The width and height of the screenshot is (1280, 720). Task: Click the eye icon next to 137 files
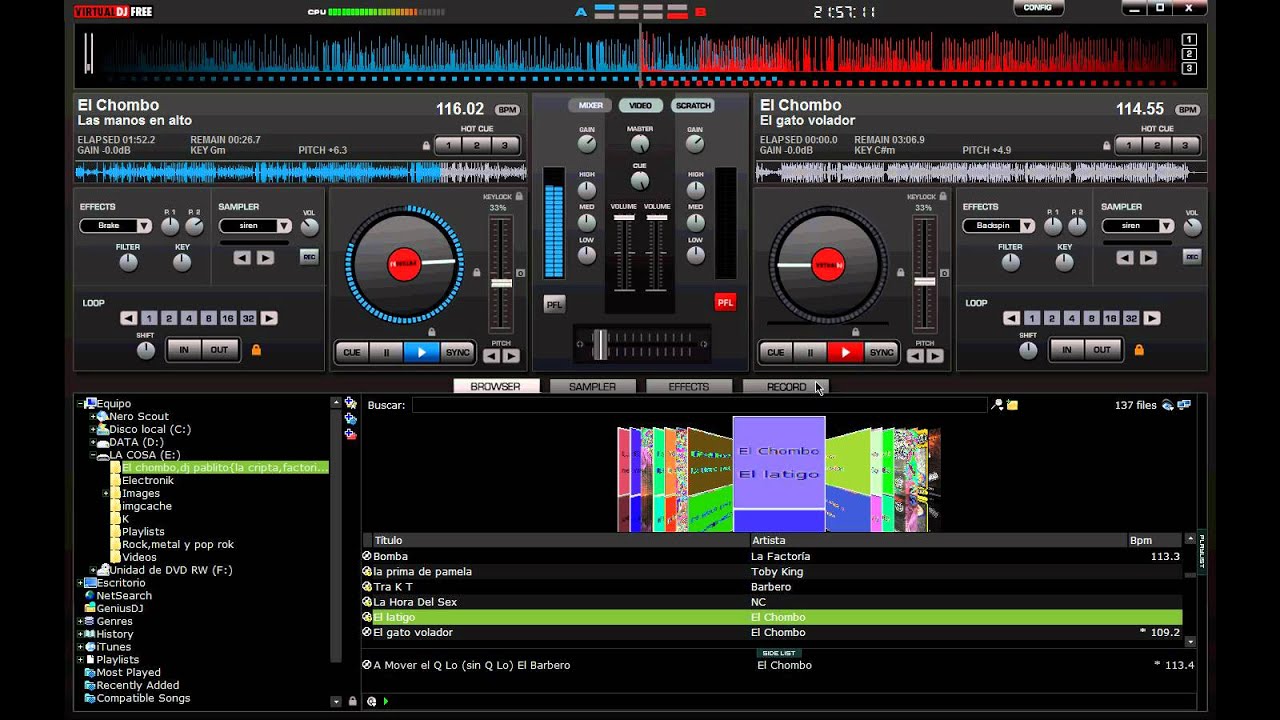[x=1167, y=405]
